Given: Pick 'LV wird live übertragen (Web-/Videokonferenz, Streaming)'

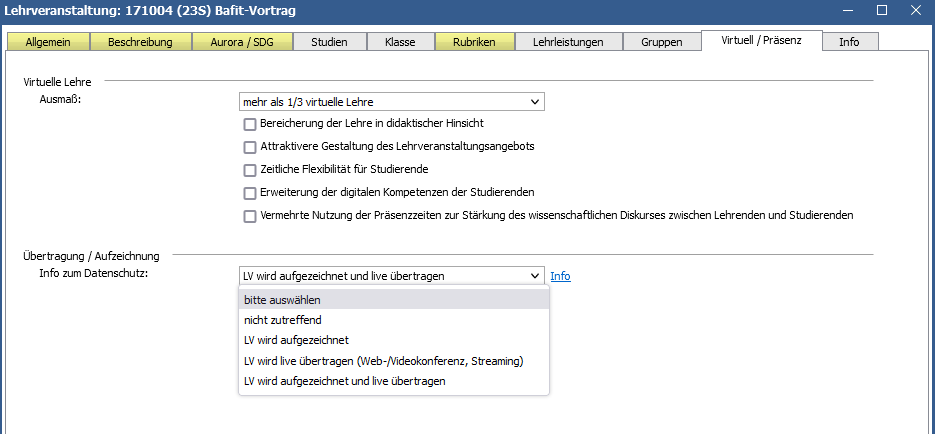Looking at the screenshot, I should coord(383,361).
